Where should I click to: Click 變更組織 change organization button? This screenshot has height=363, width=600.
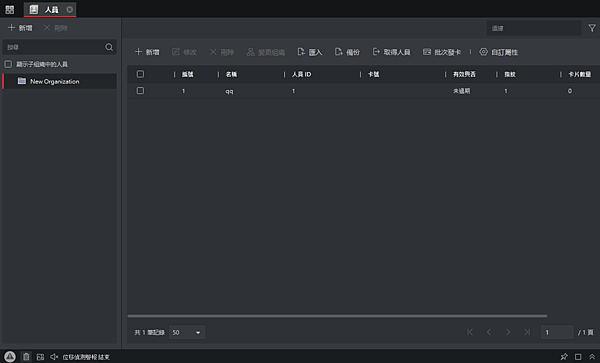coord(266,52)
